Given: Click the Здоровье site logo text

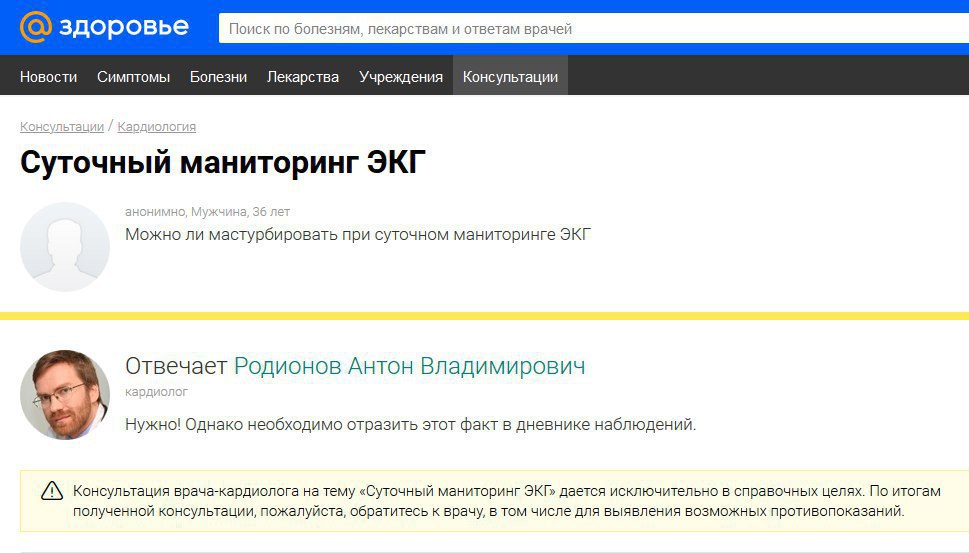Looking at the screenshot, I should [x=124, y=27].
